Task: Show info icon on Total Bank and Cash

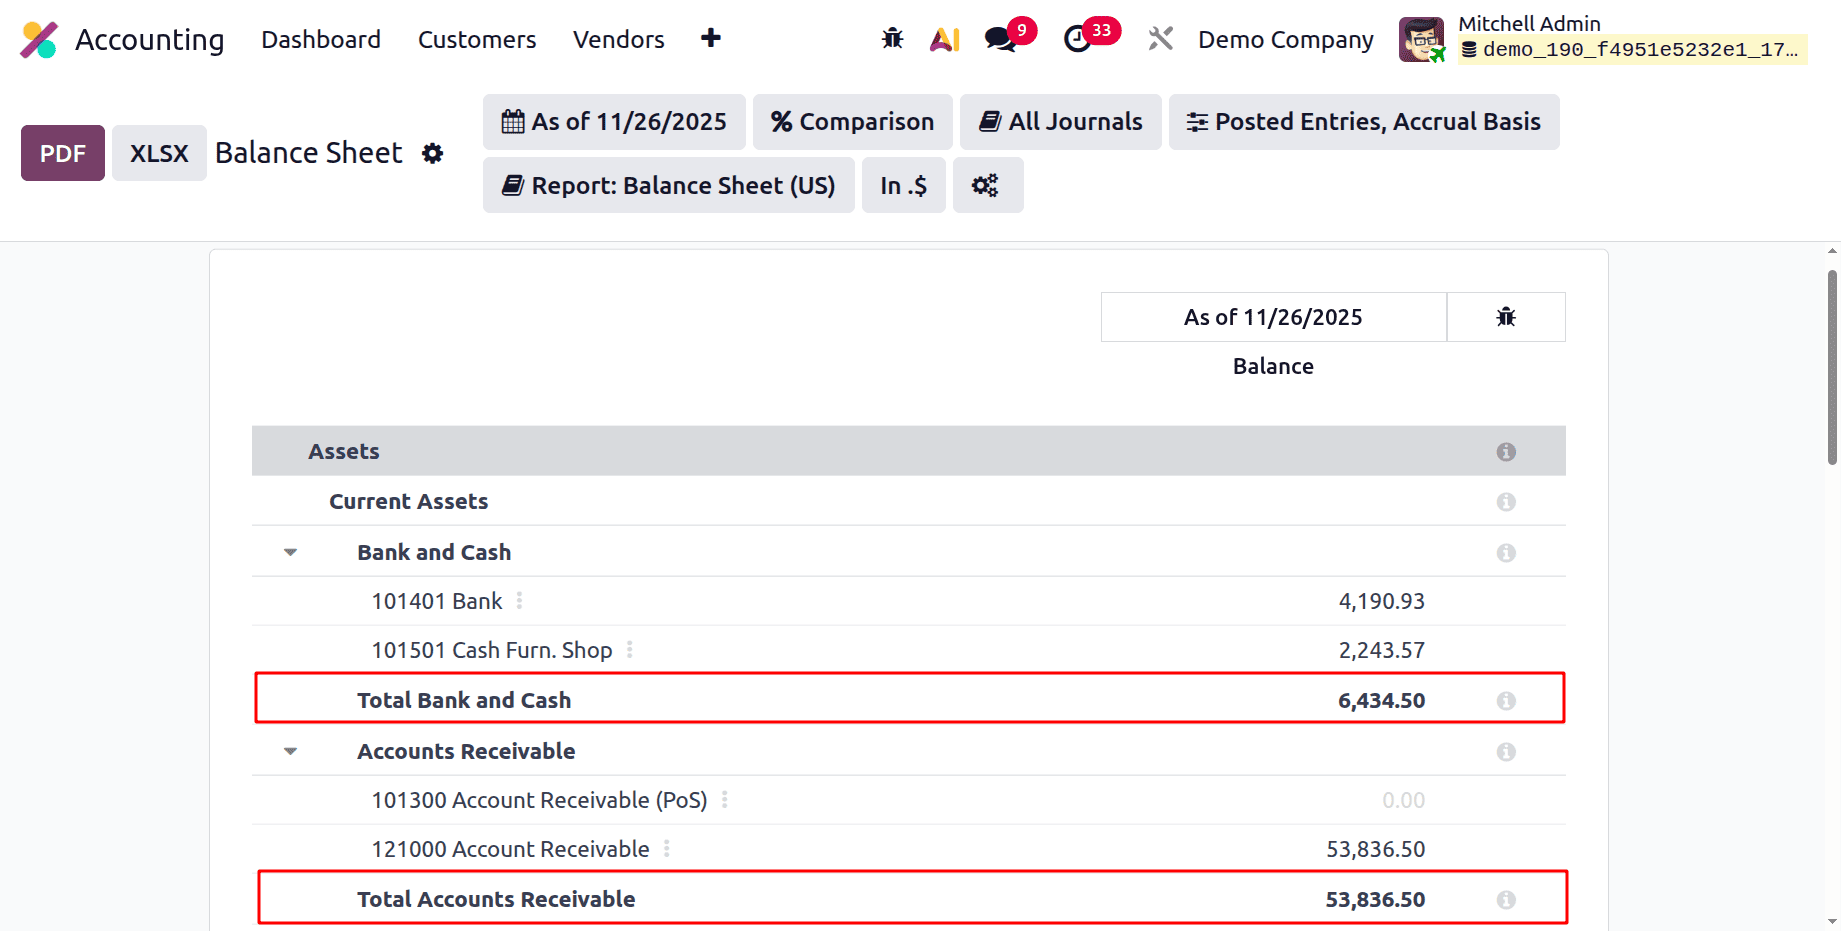Action: tap(1505, 701)
